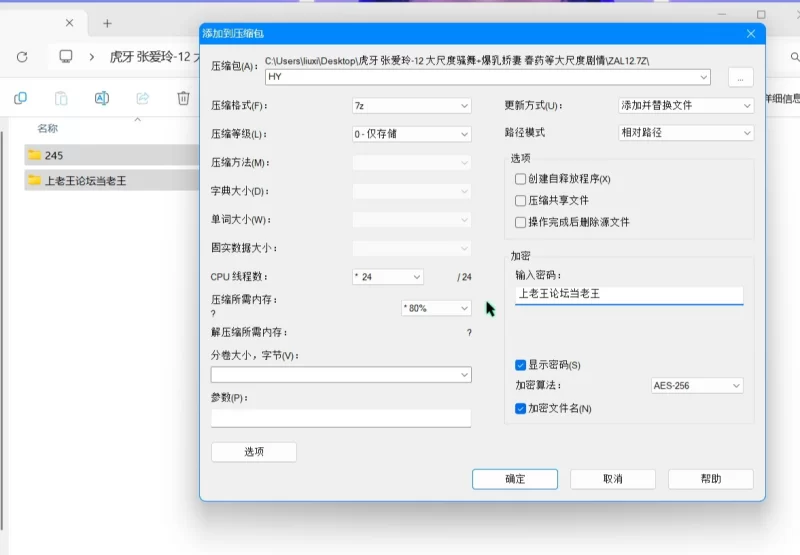Click the 详细信息 pane button in Explorer
The height and width of the screenshot is (555, 800).
pos(782,98)
